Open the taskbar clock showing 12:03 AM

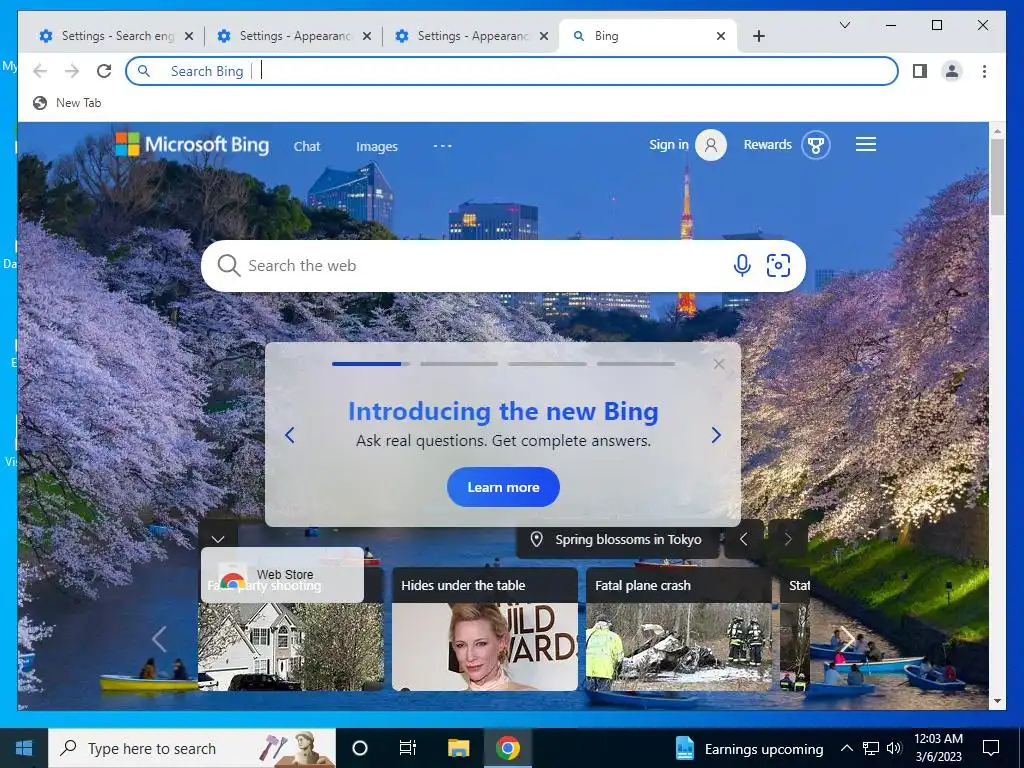coord(938,748)
